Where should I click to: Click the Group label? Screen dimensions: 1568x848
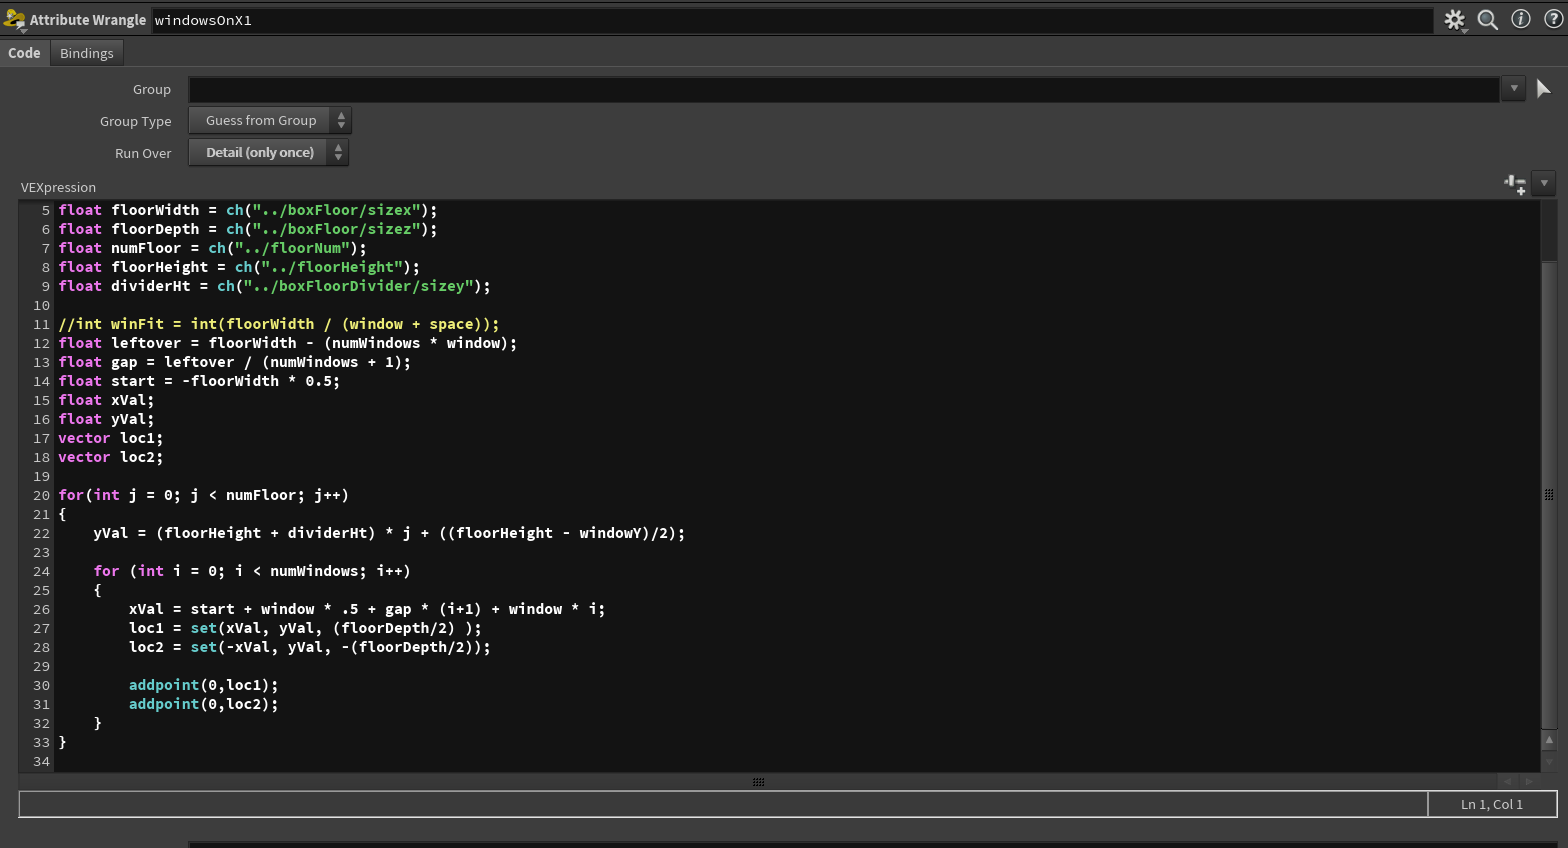point(152,89)
